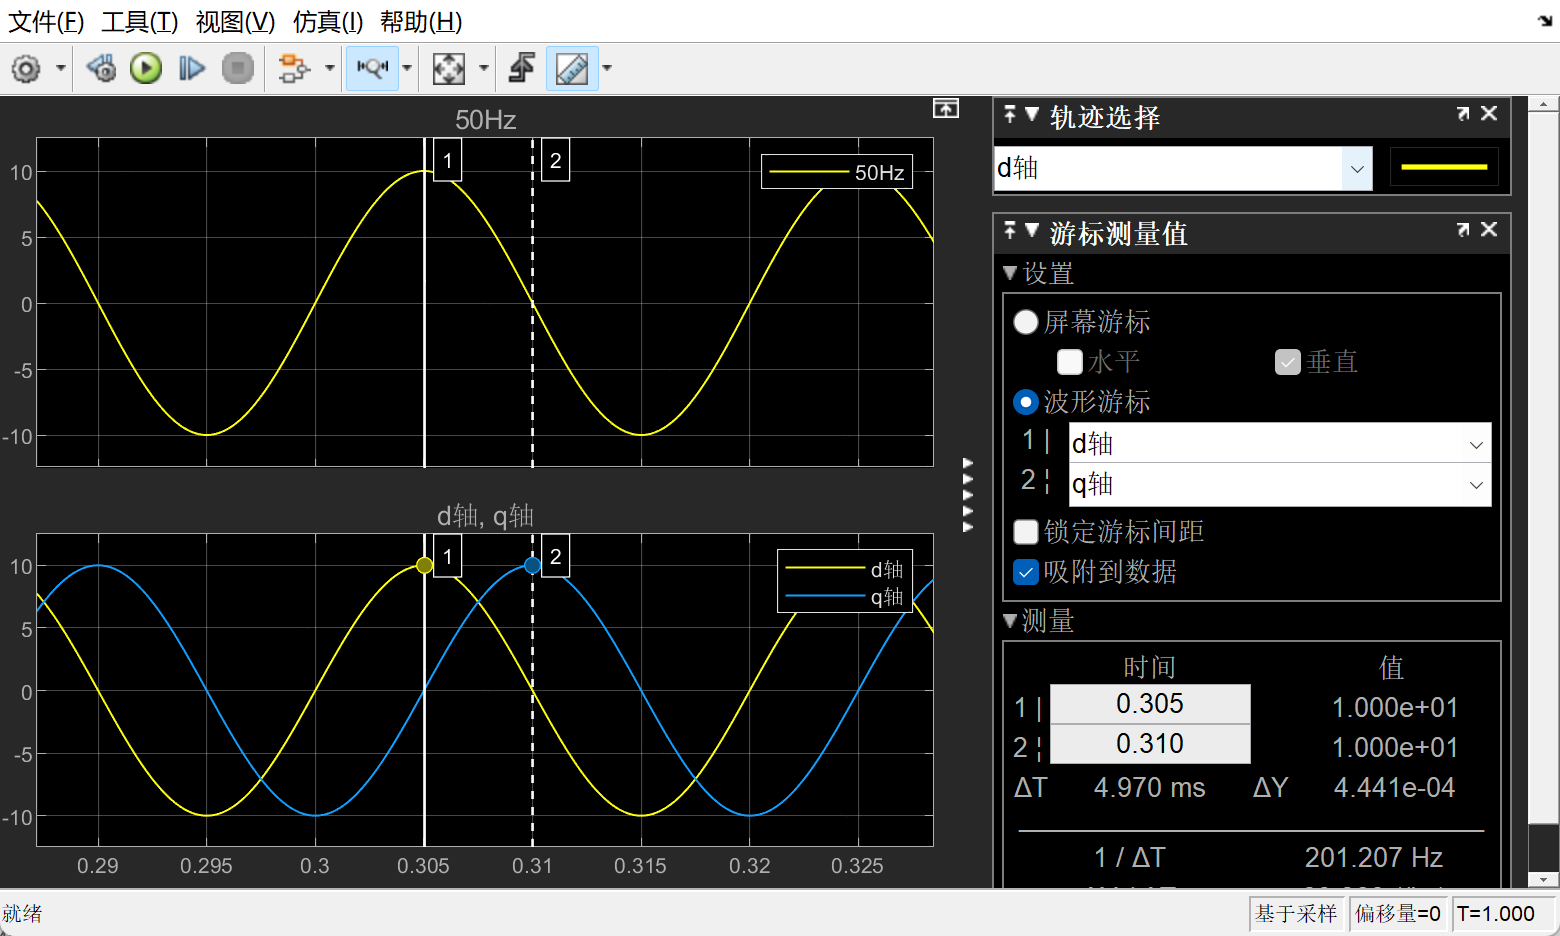Open the dropdown arrow beside the gear icon

coord(60,69)
